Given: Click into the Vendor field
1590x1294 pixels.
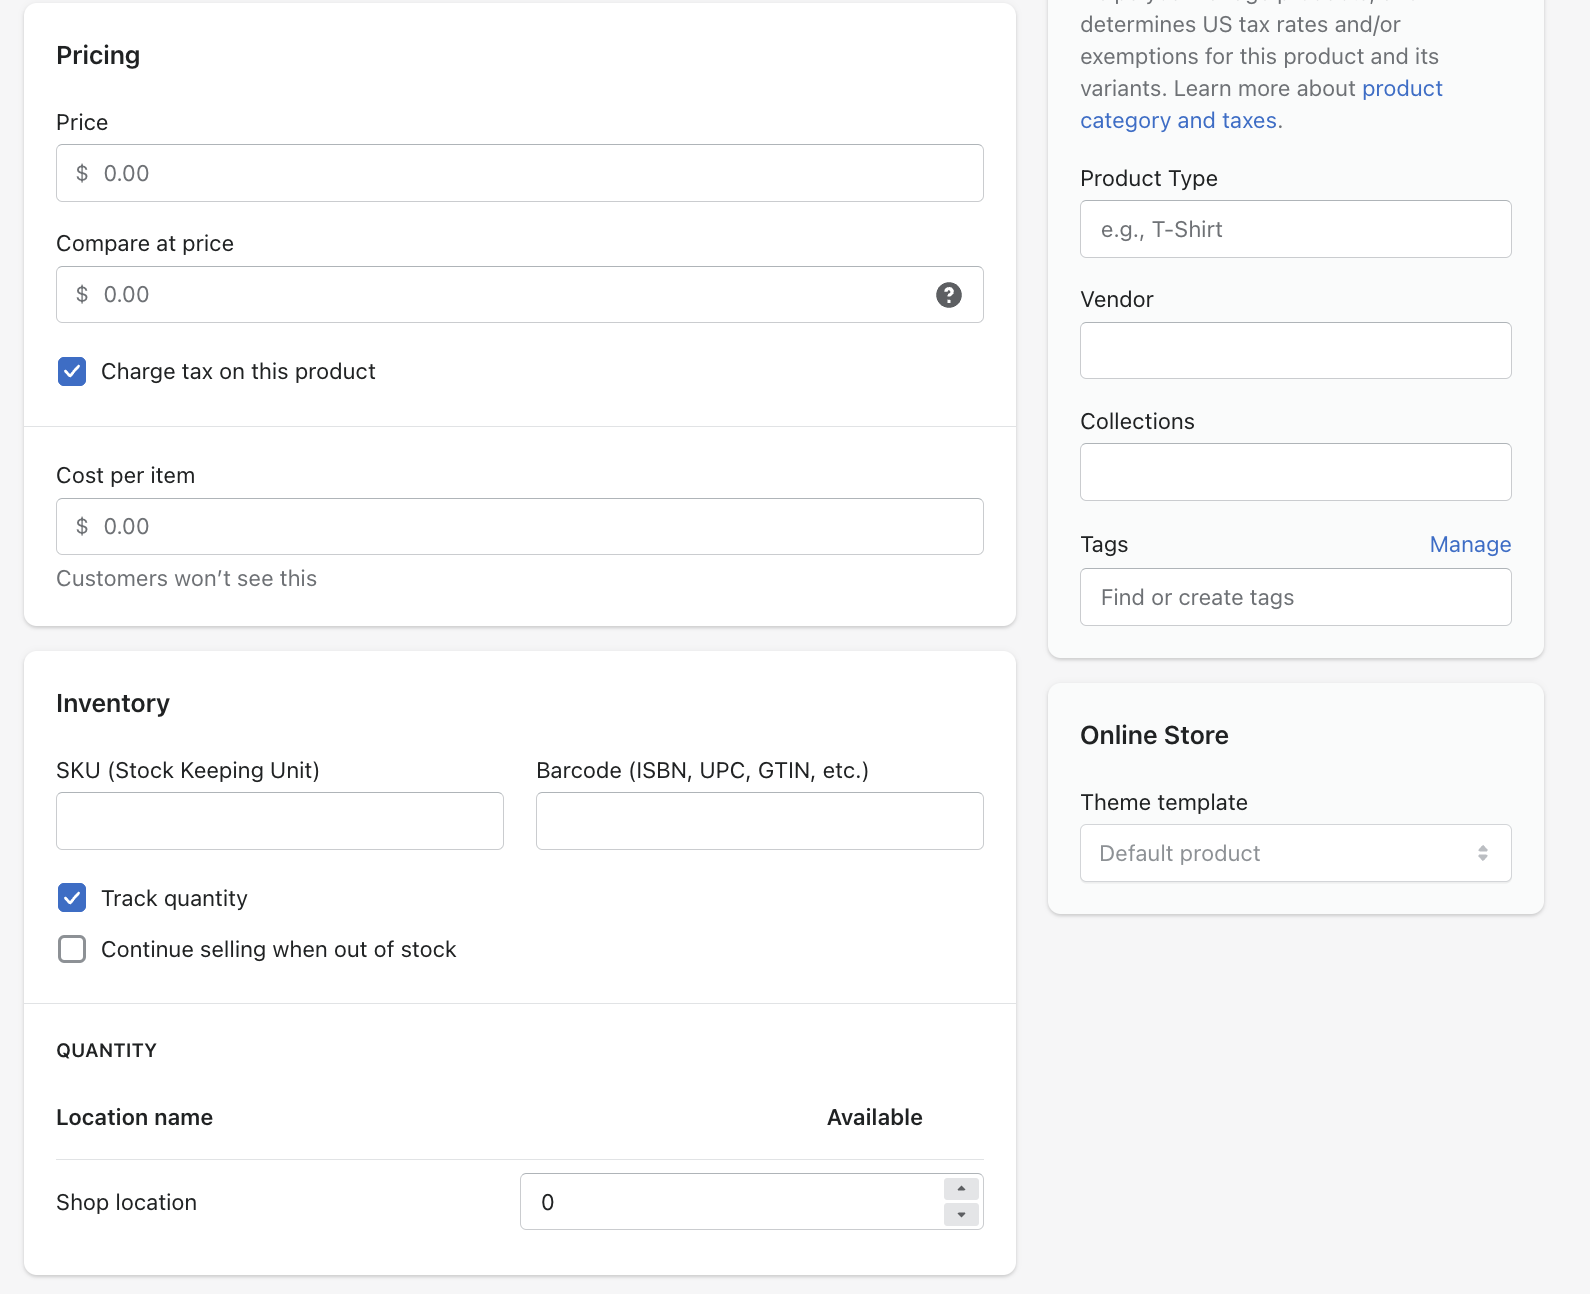Looking at the screenshot, I should [1295, 351].
